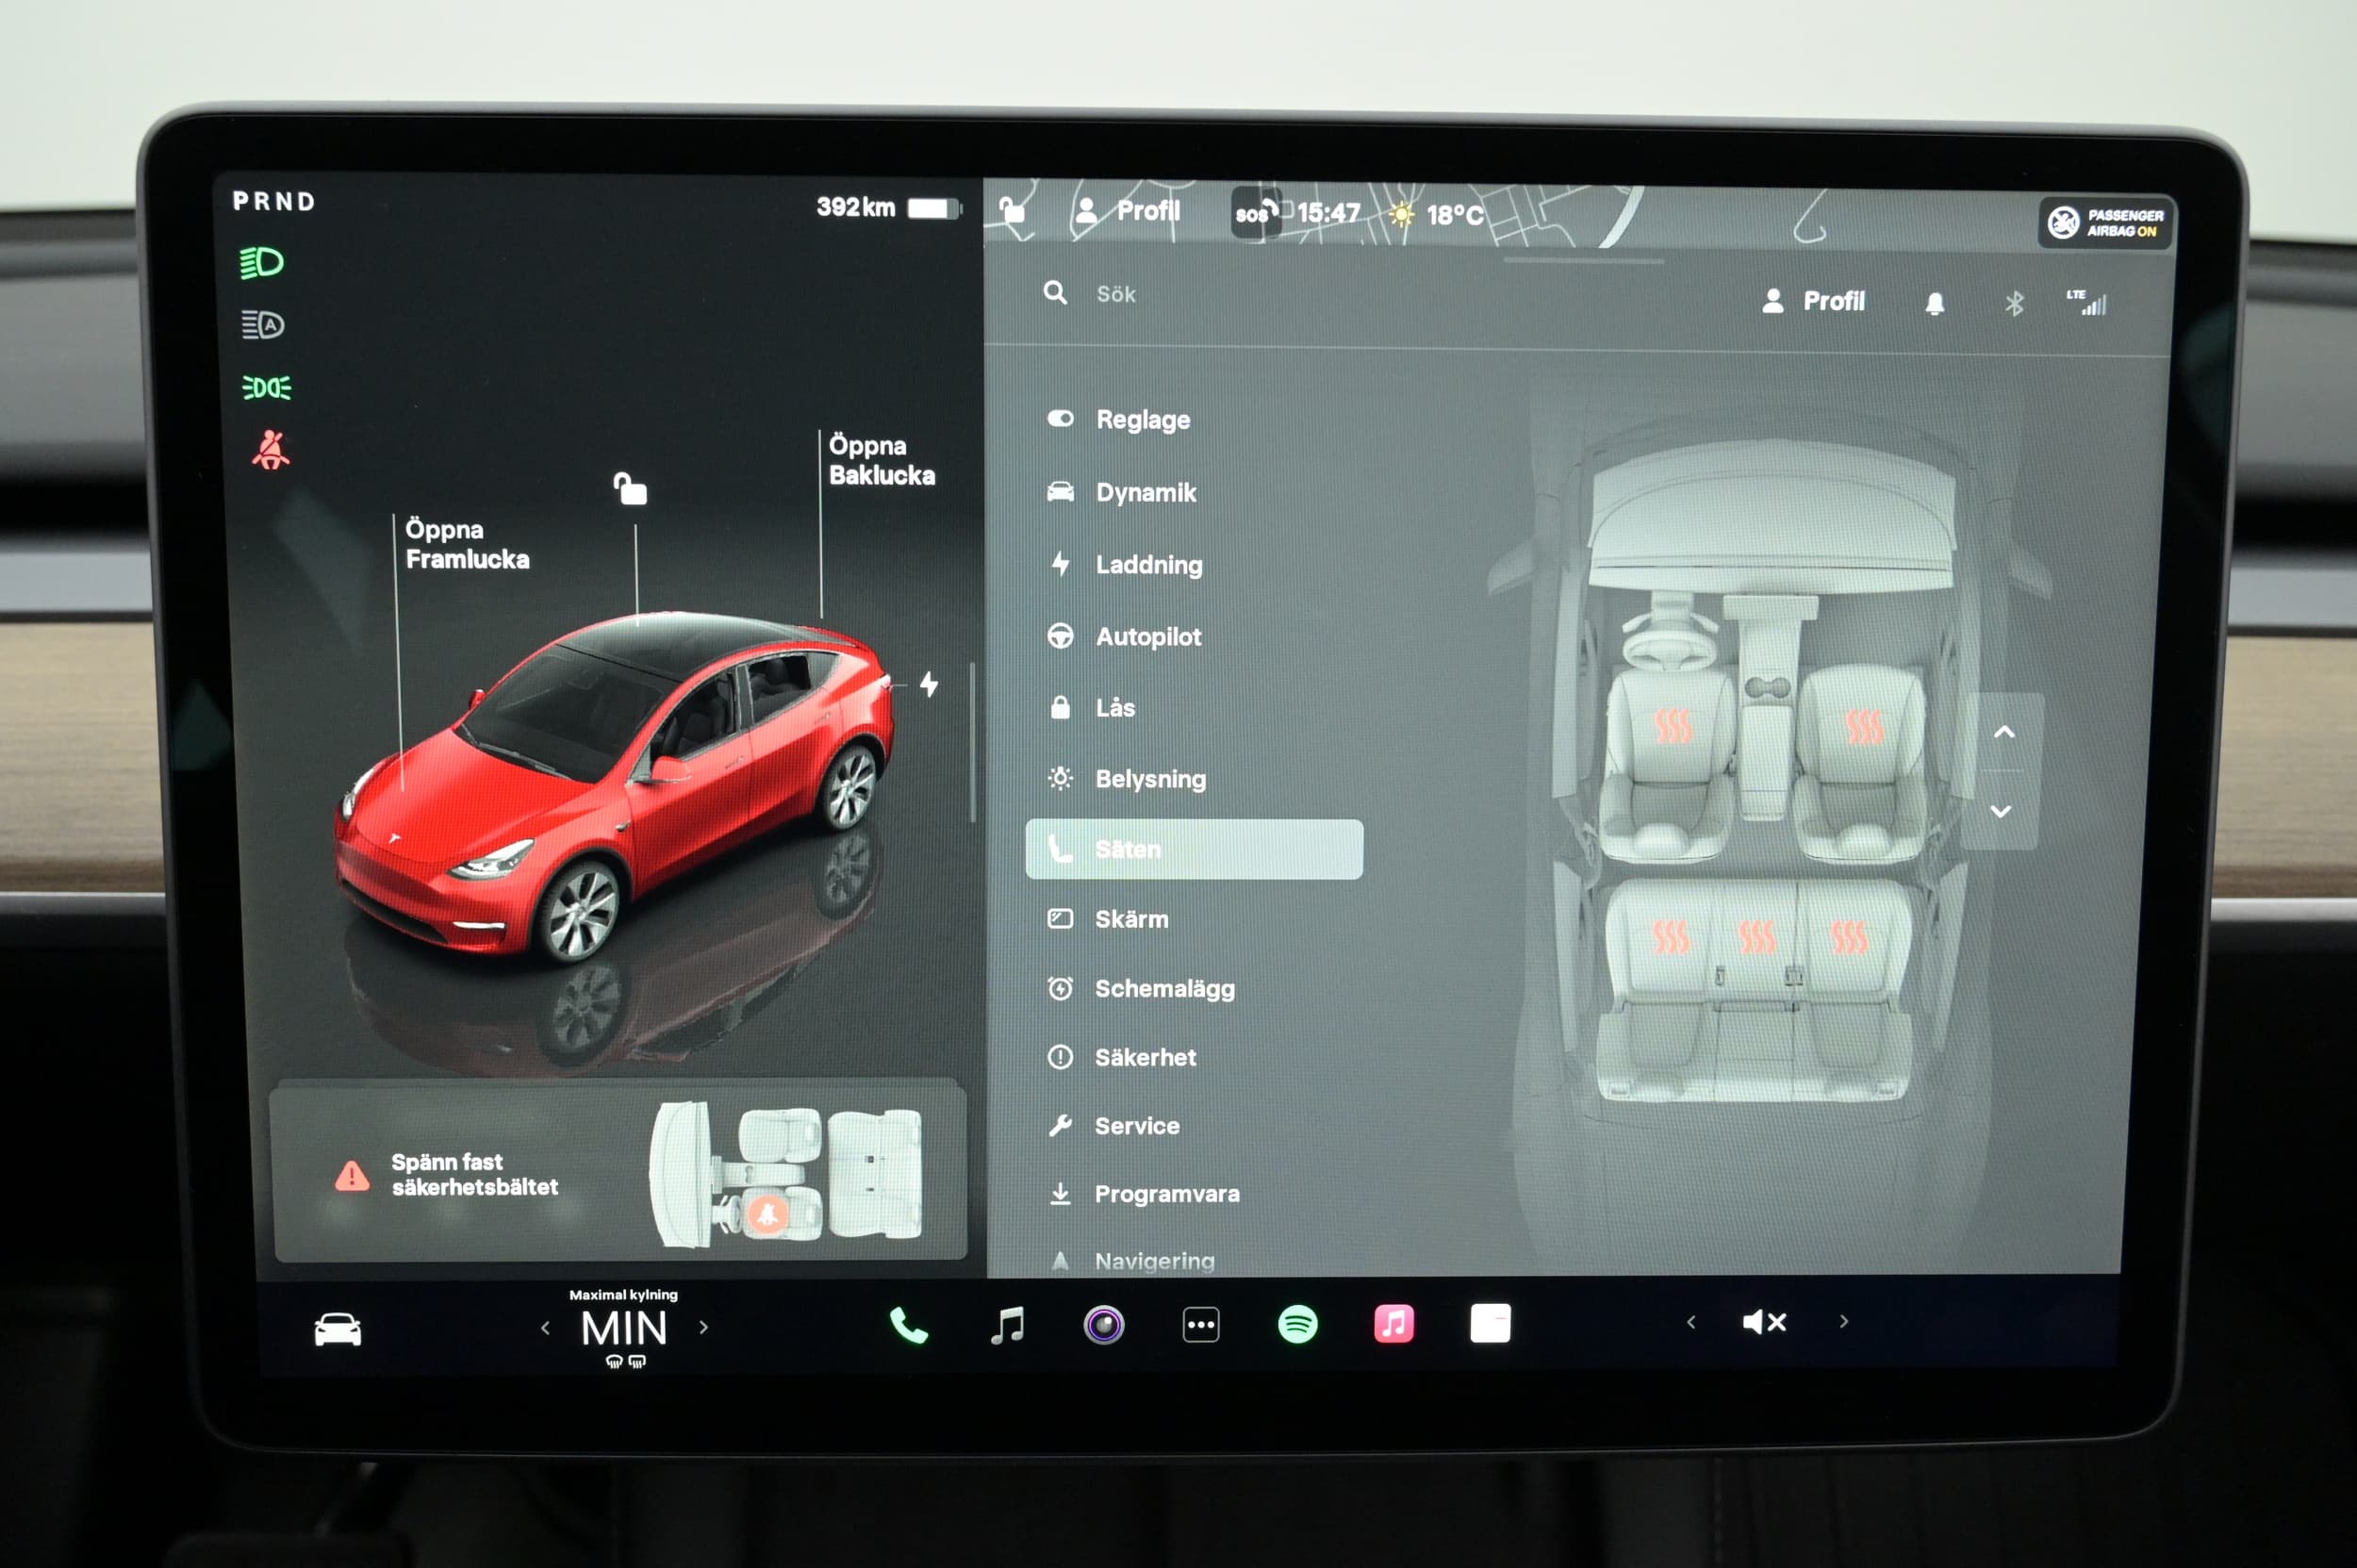Toggle rear left seat heater
The height and width of the screenshot is (1568, 2357).
(1669, 937)
